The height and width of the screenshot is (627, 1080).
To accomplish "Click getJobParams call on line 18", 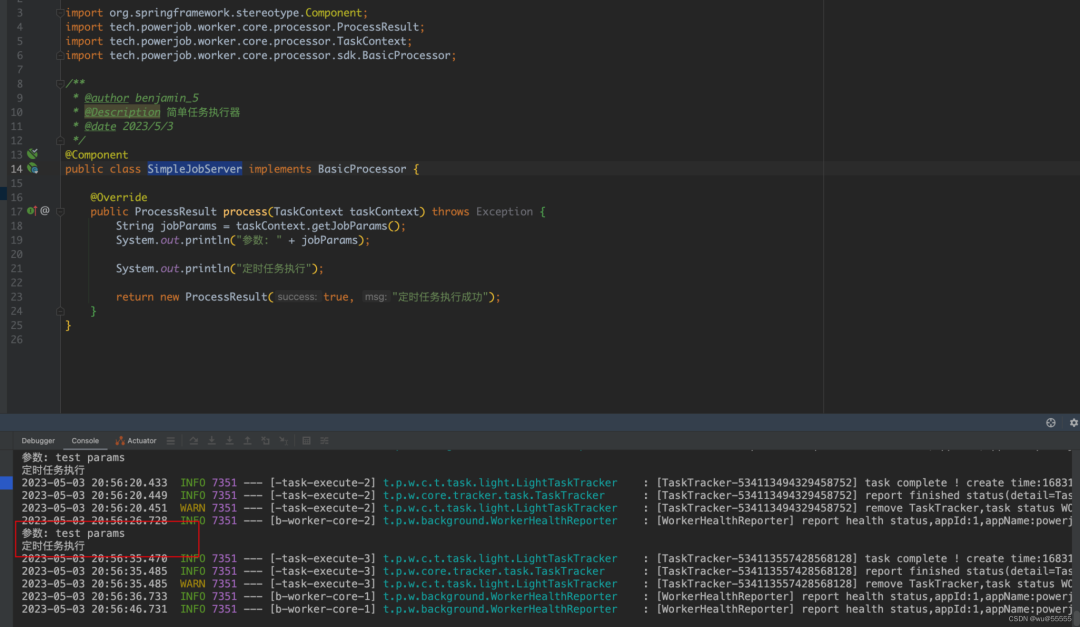I will (x=349, y=226).
